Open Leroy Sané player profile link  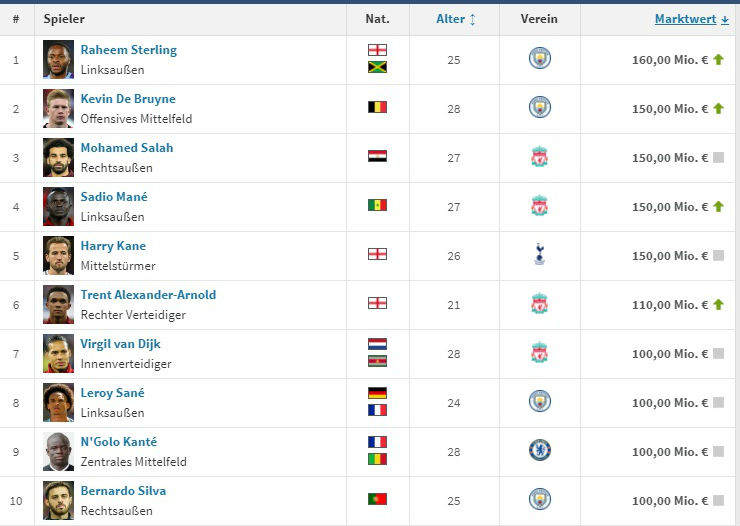(112, 393)
